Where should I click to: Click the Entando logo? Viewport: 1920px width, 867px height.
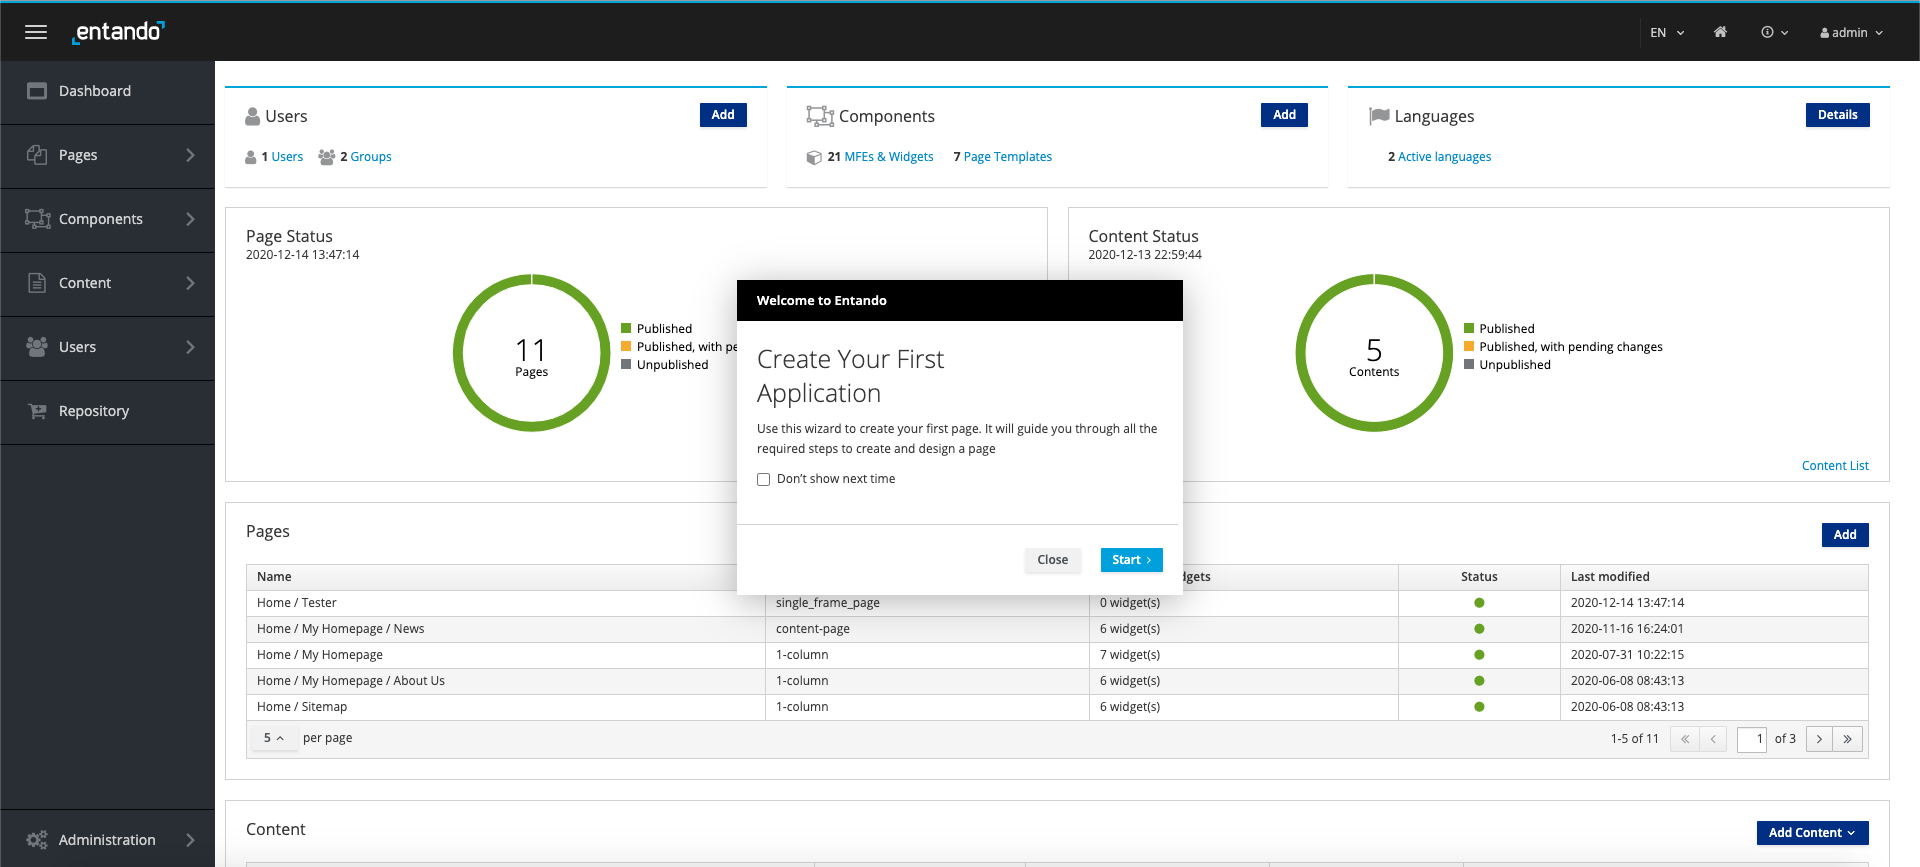pos(119,32)
